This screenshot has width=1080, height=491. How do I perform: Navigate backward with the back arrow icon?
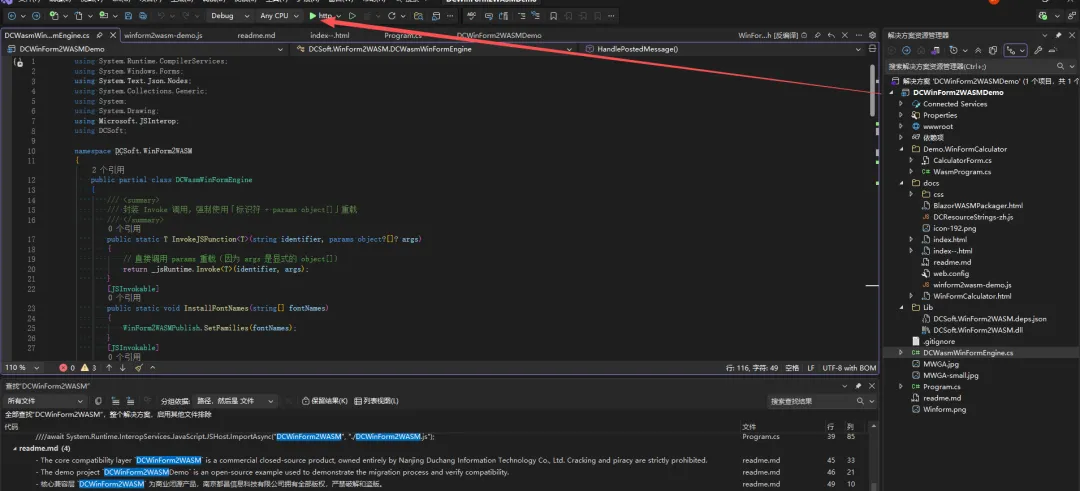point(12,15)
